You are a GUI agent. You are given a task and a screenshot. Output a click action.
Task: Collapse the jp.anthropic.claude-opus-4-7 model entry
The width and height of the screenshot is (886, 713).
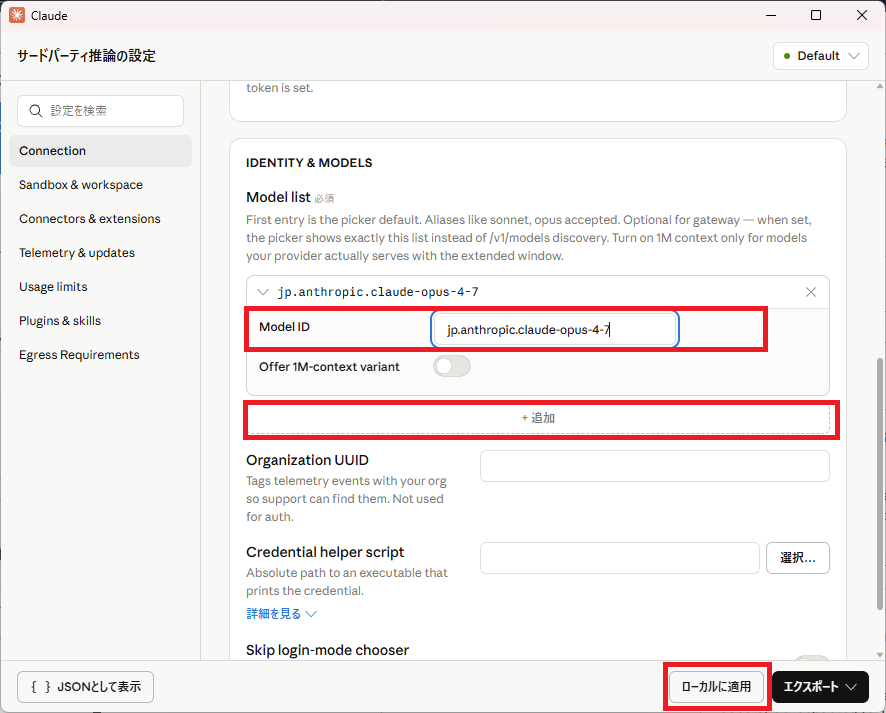263,292
